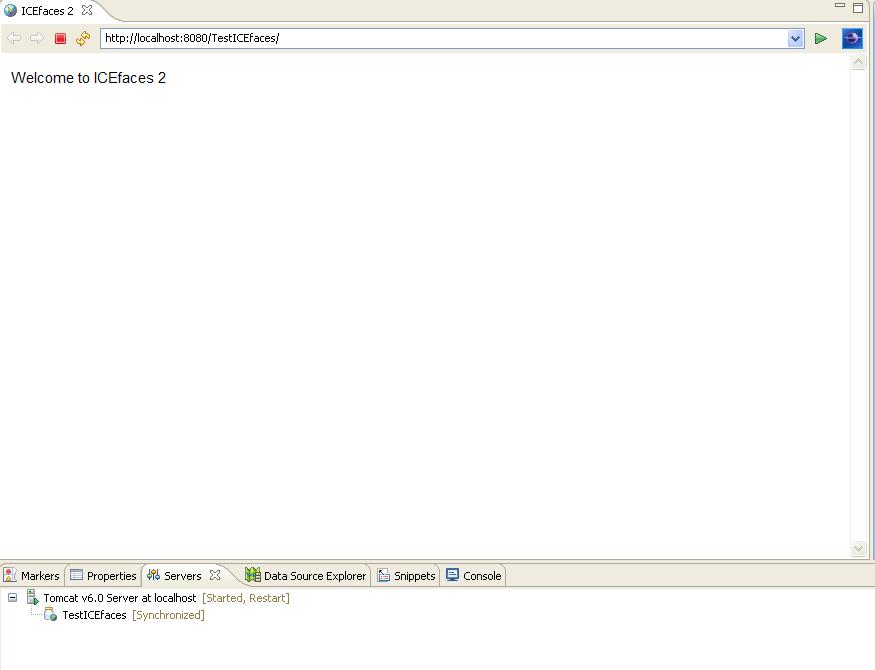The height and width of the screenshot is (670, 875).
Task: Open the URL history dropdown arrow
Action: tap(795, 38)
